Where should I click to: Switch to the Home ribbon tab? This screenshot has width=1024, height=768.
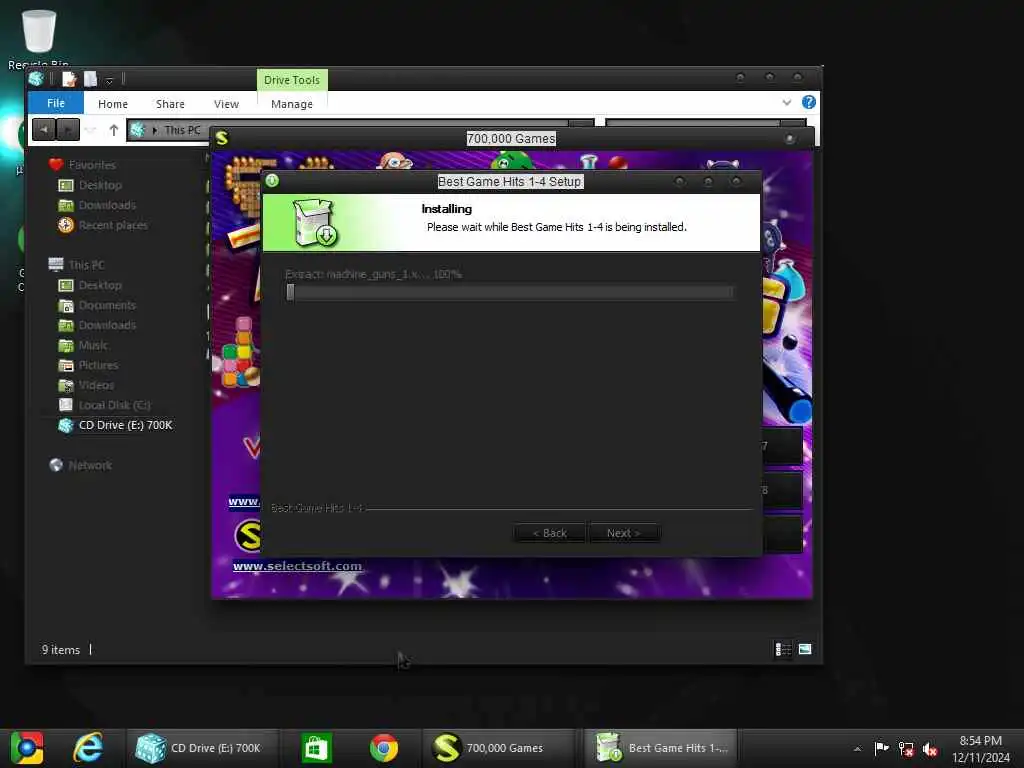point(113,104)
